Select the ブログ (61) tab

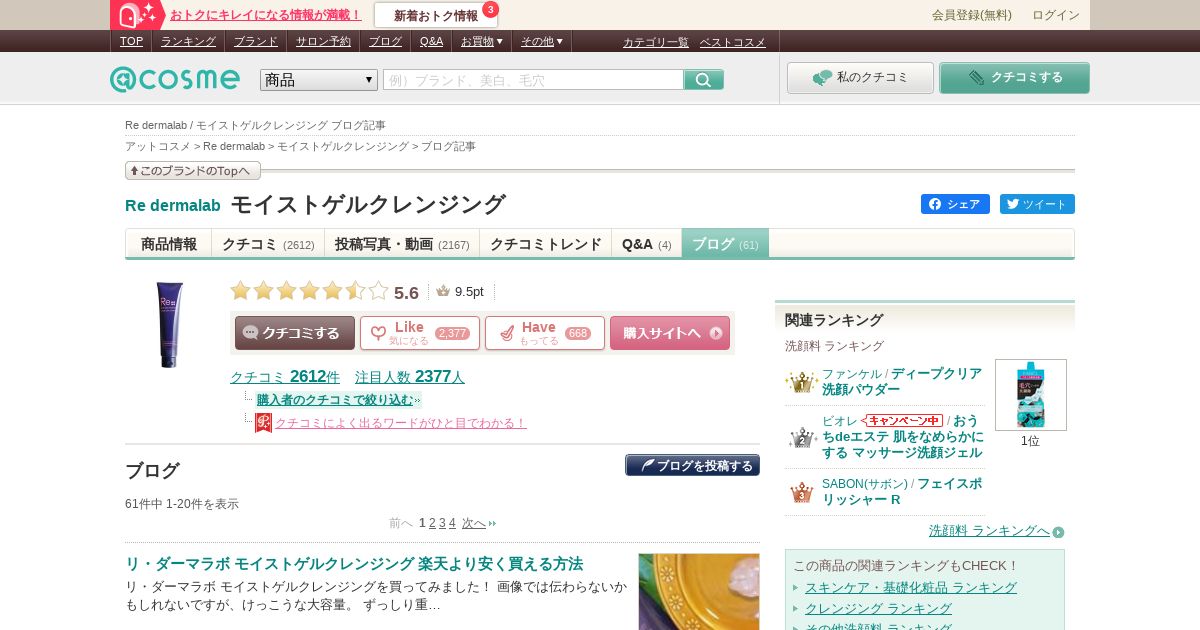tap(725, 244)
